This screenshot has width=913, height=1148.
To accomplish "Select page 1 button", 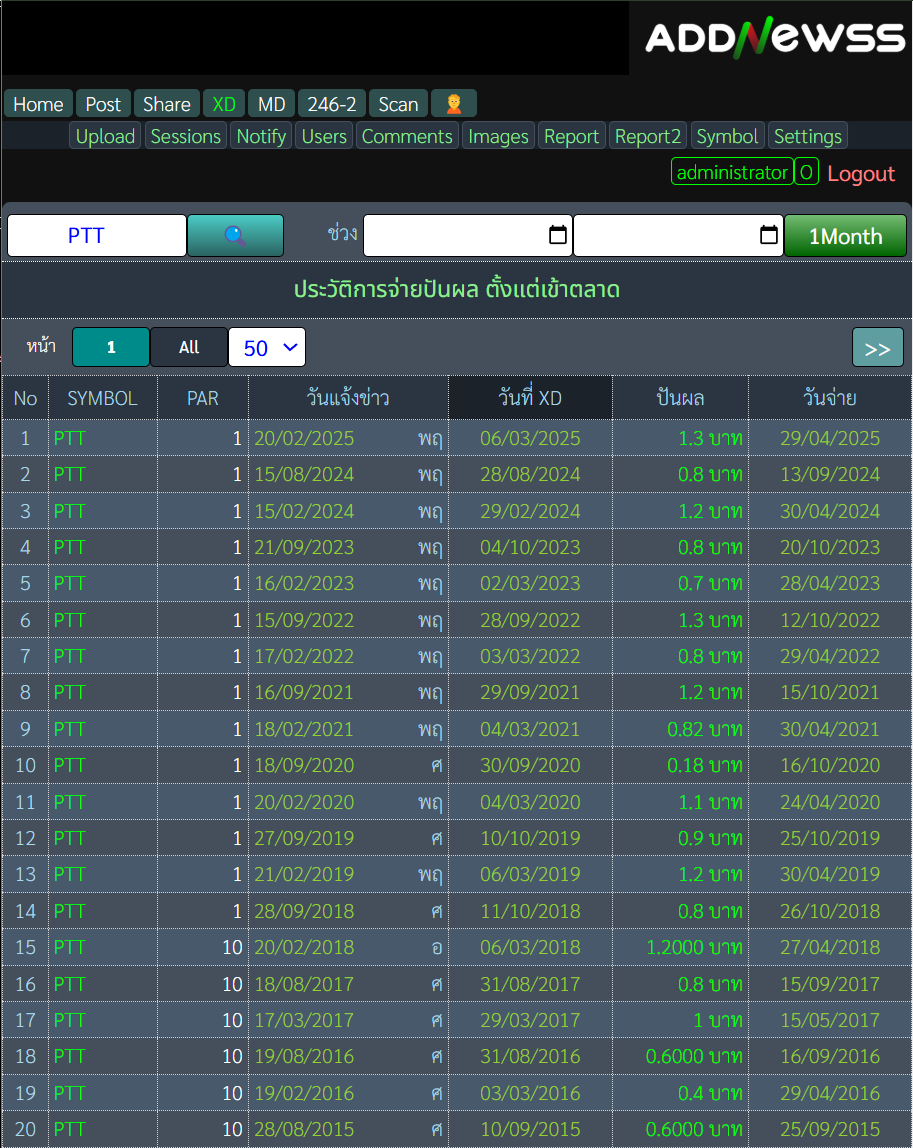I will (111, 347).
